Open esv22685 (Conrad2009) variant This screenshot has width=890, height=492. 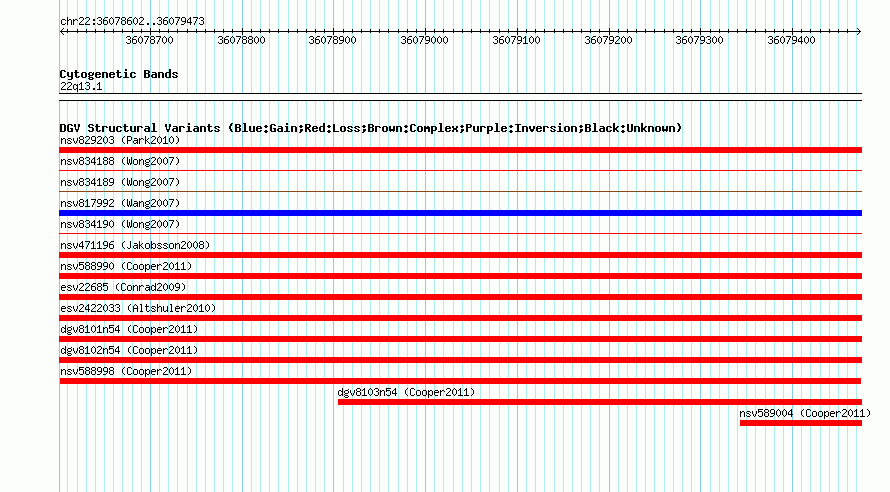[123, 287]
